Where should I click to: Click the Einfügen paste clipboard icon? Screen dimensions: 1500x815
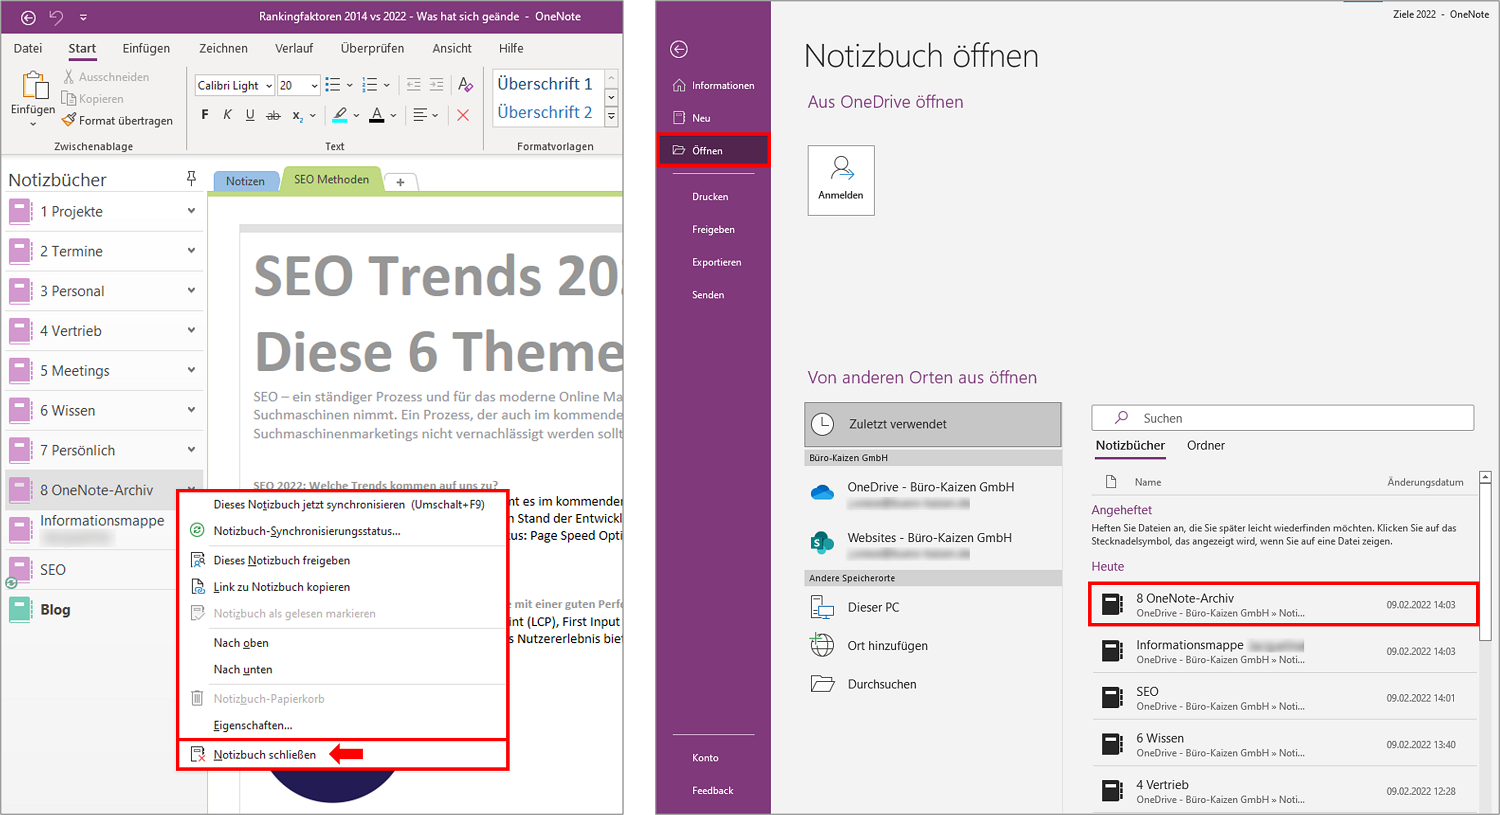coord(33,86)
